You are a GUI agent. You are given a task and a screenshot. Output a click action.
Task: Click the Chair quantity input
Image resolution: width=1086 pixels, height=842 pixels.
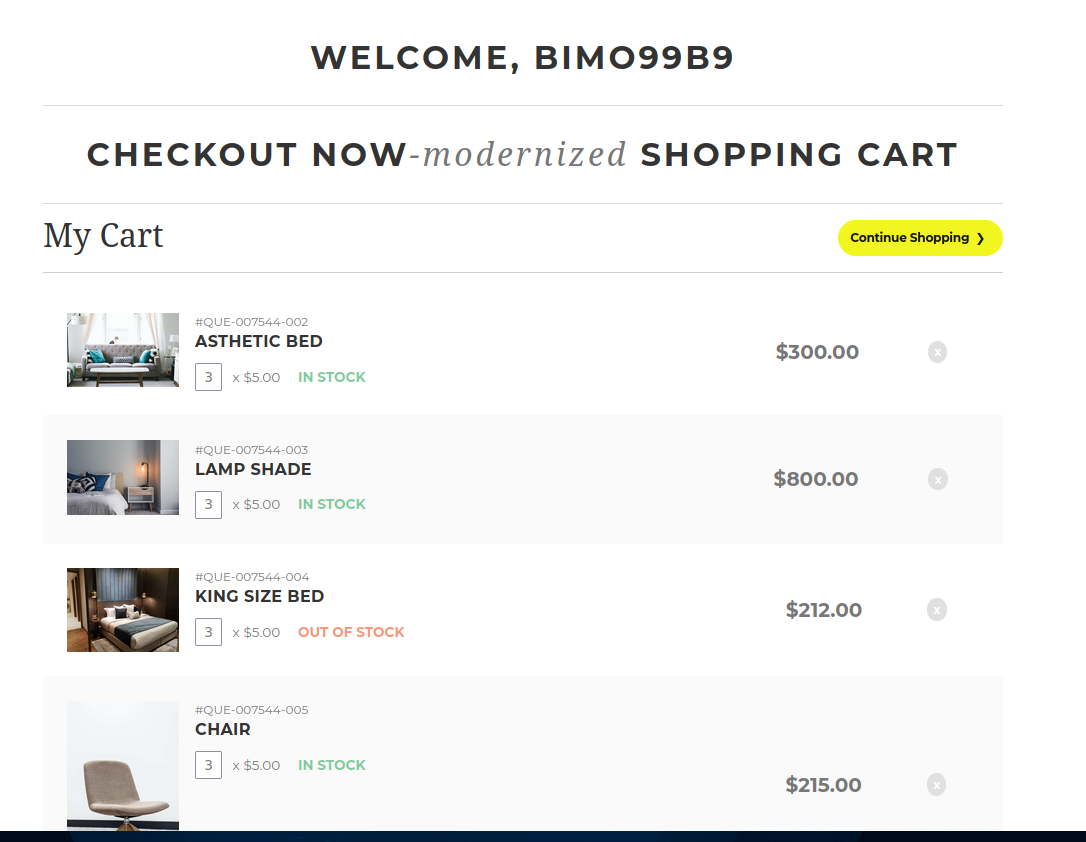click(x=208, y=765)
